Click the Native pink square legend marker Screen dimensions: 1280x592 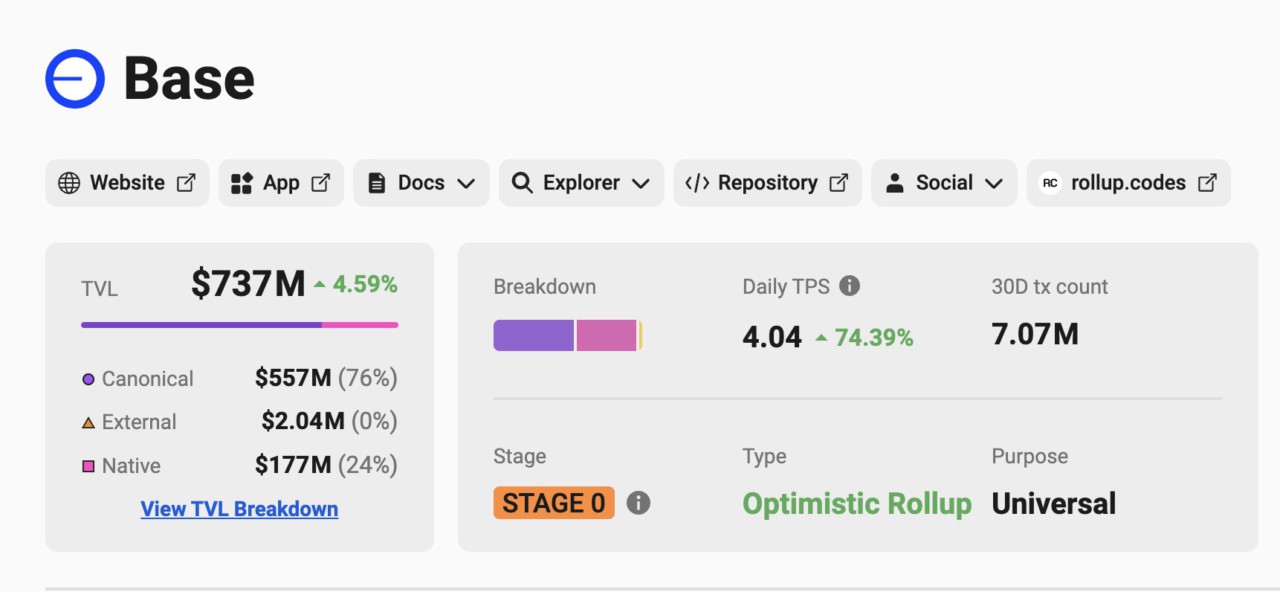(88, 466)
